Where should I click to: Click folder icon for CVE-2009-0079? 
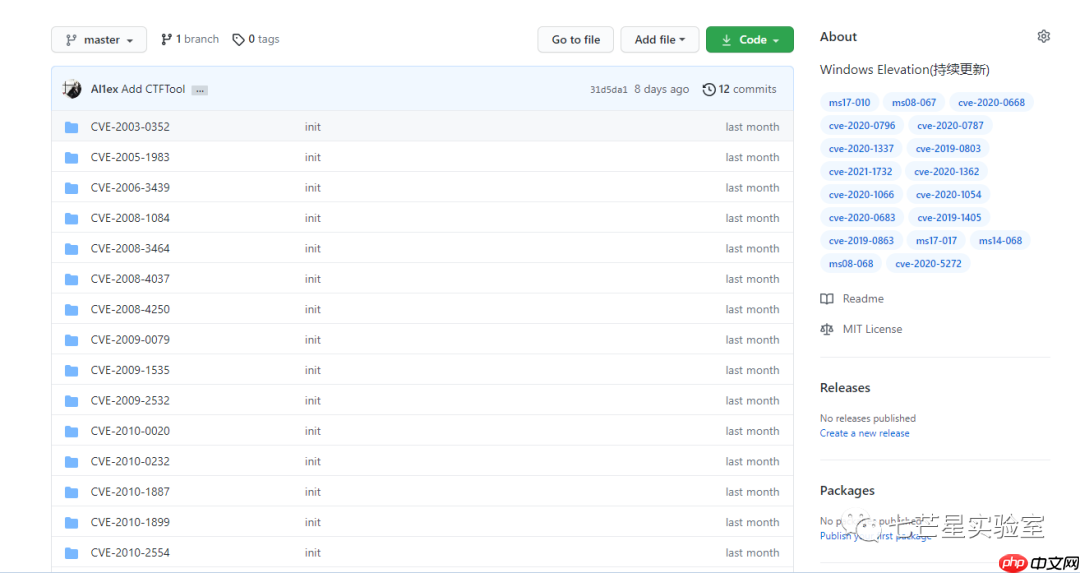point(72,340)
